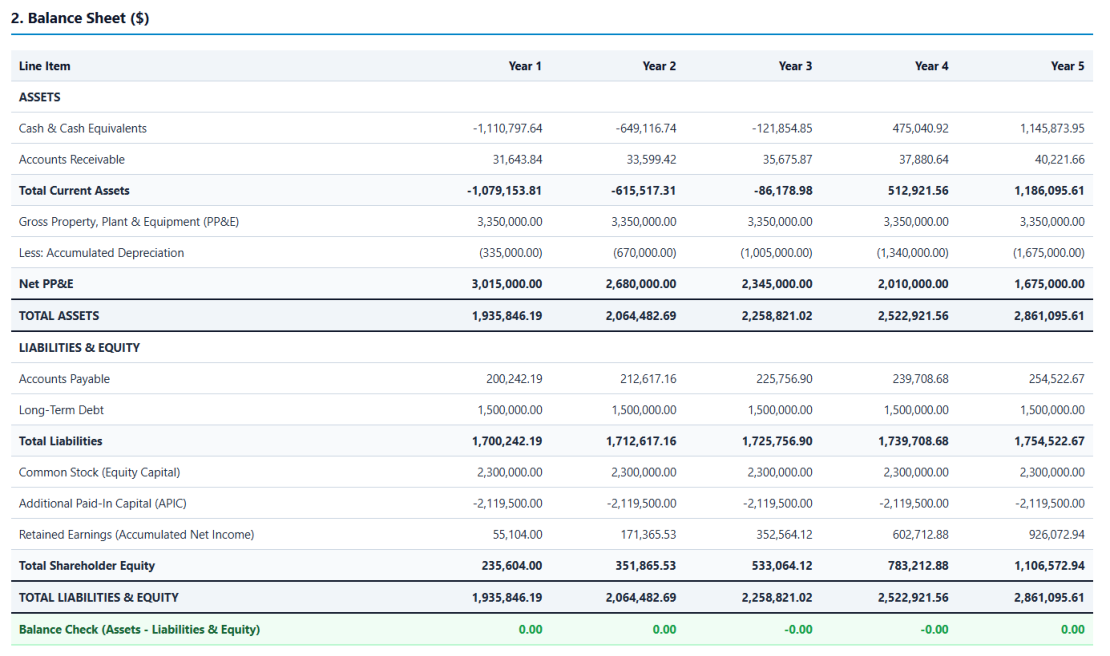Screen dimensions: 1110x656
Task: Click Cash value 475,040.92 for Year 4
Action: click(920, 128)
